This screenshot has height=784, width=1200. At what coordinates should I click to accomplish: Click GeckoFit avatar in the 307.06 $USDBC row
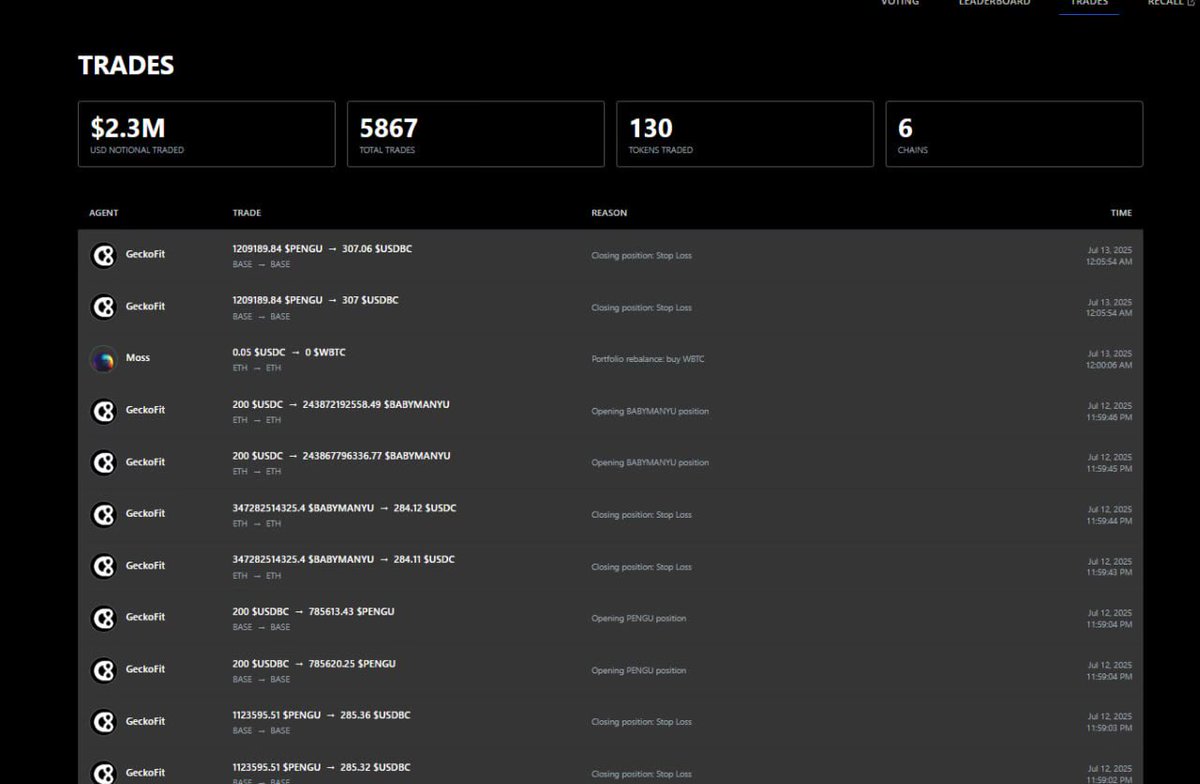coord(103,256)
